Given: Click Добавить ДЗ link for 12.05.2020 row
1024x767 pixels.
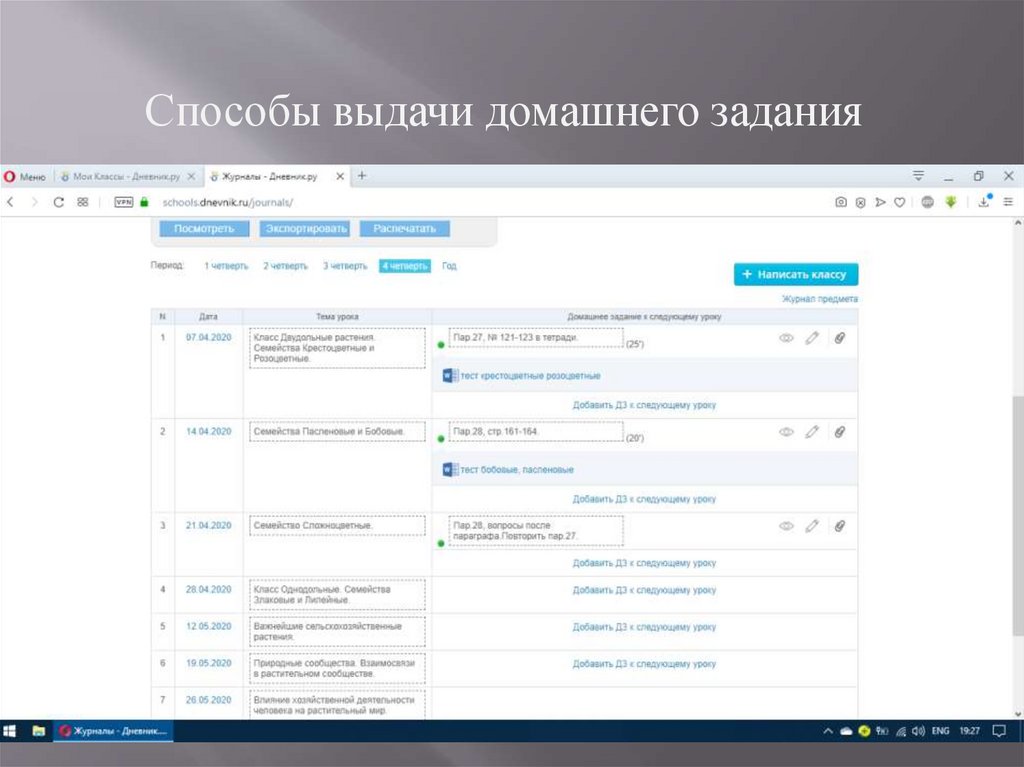Looking at the screenshot, I should tap(644, 627).
